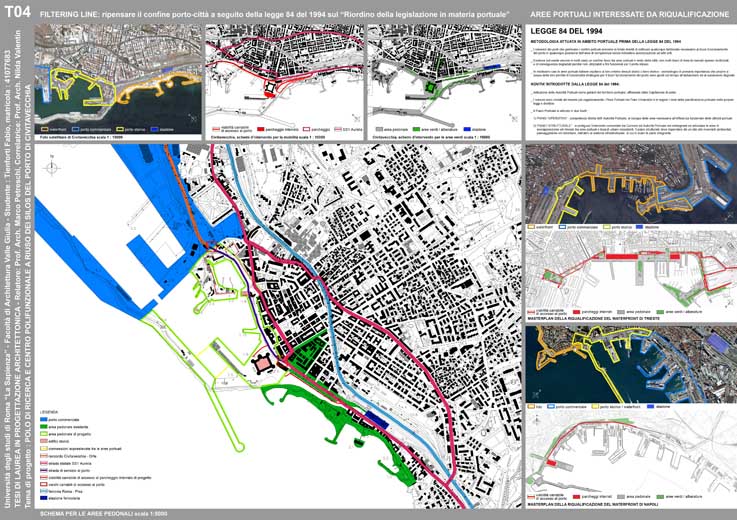Click the 'LEGENDA' label on main map
The width and height of the screenshot is (737, 520).
point(49,412)
